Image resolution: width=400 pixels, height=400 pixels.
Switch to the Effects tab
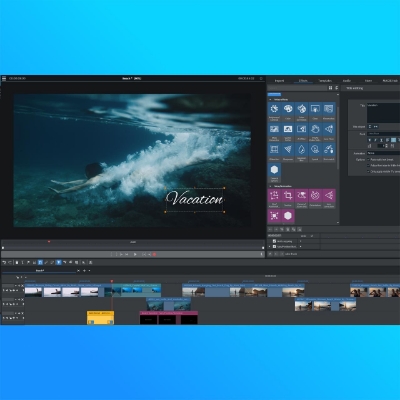303,81
